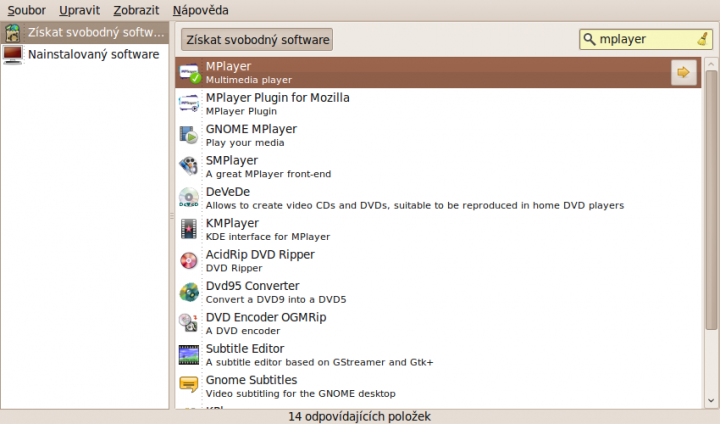The image size is (720, 424).
Task: Click the Subtitle Editor icon
Action: click(x=189, y=355)
